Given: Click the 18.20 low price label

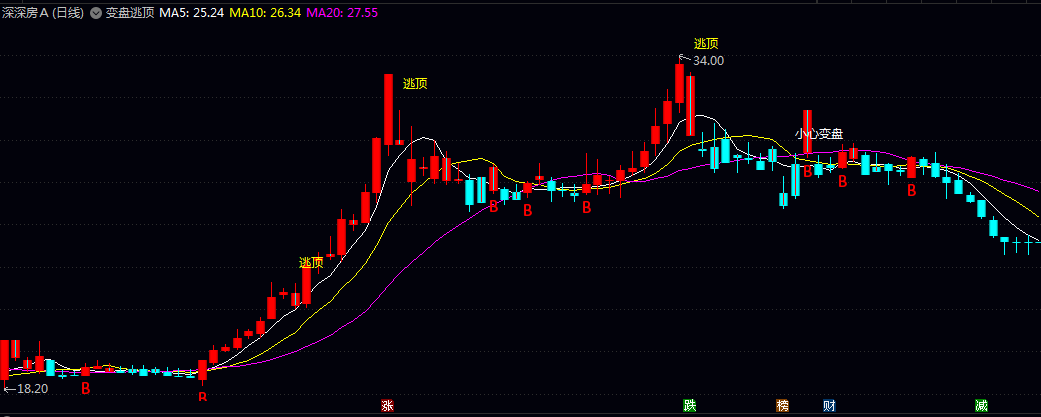Looking at the screenshot, I should (33, 388).
